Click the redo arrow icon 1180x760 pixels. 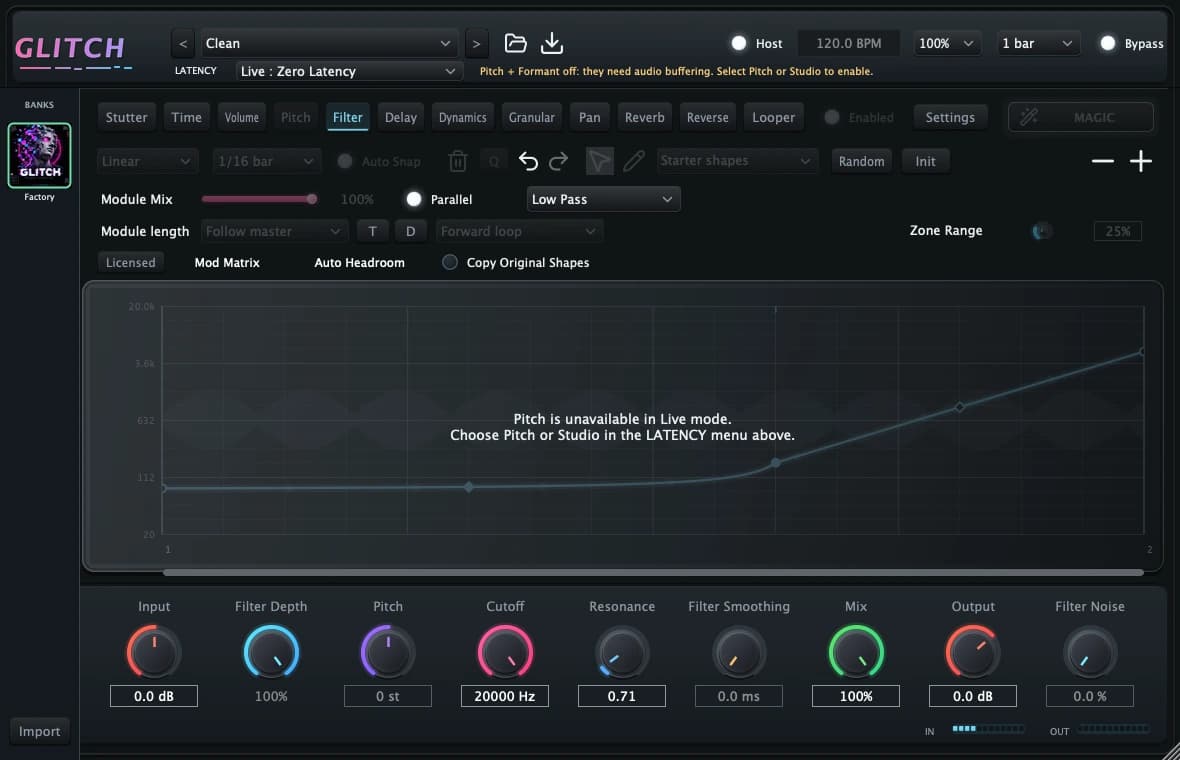(x=558, y=161)
